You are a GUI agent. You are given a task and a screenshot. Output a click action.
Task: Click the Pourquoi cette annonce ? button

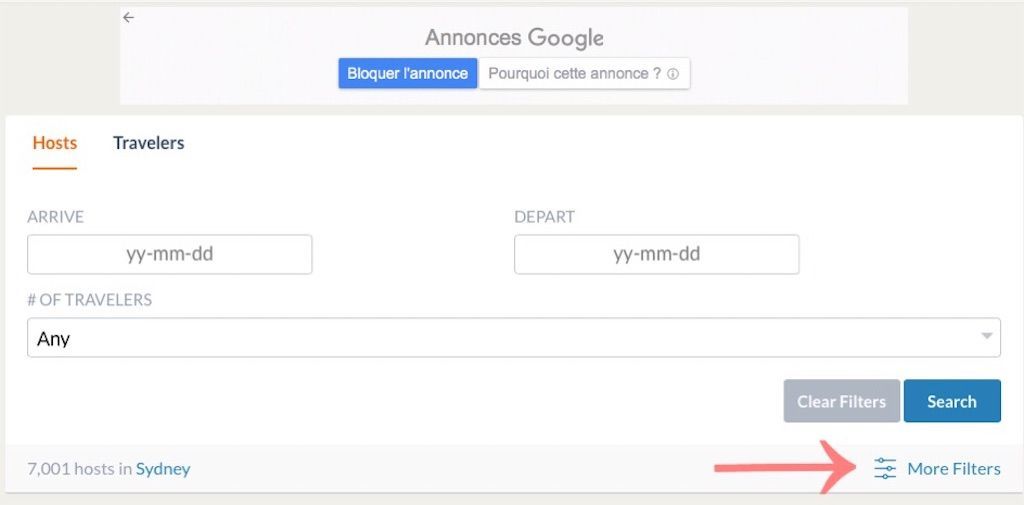point(584,73)
